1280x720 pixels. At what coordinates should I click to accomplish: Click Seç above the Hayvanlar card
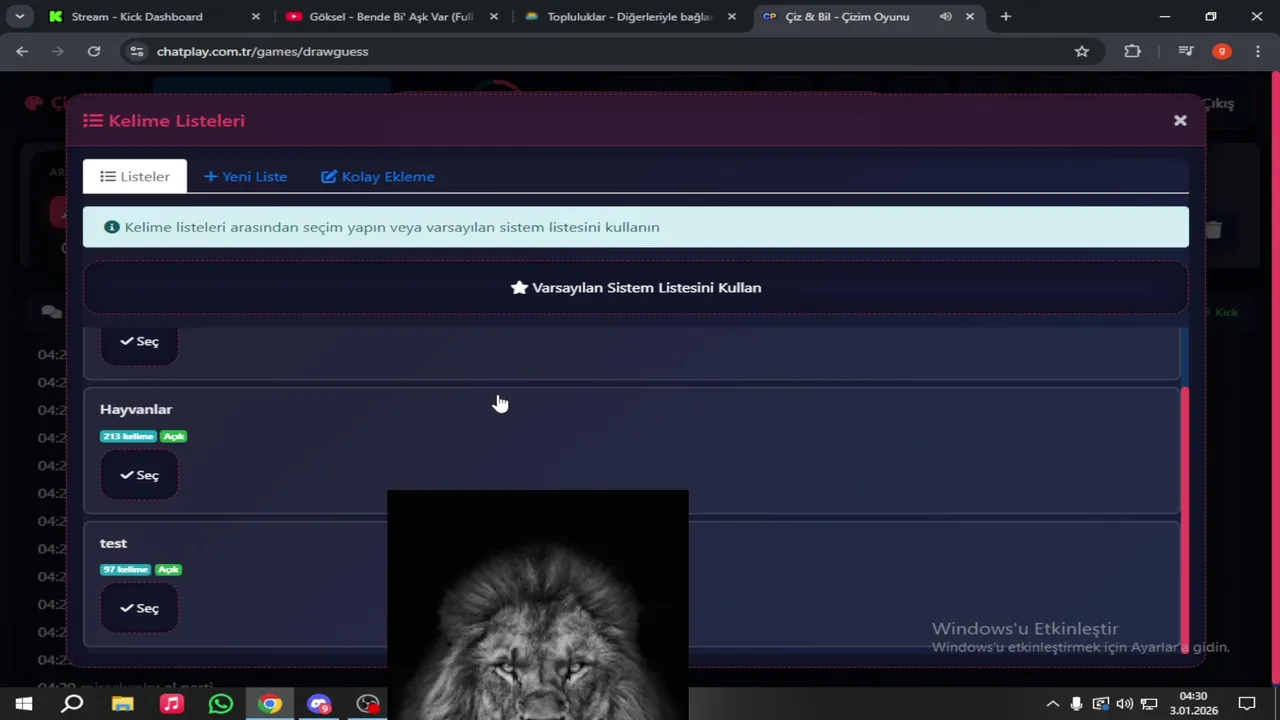tap(139, 341)
